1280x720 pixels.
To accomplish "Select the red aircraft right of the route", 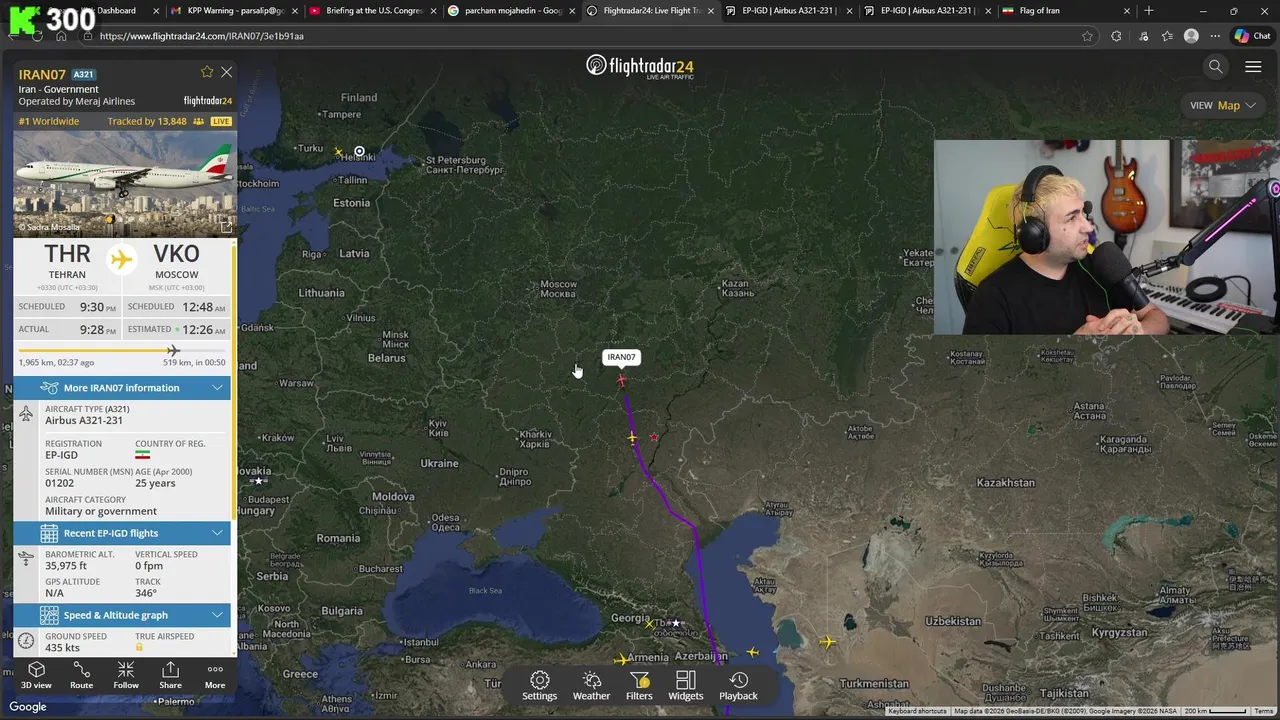I will [x=654, y=437].
